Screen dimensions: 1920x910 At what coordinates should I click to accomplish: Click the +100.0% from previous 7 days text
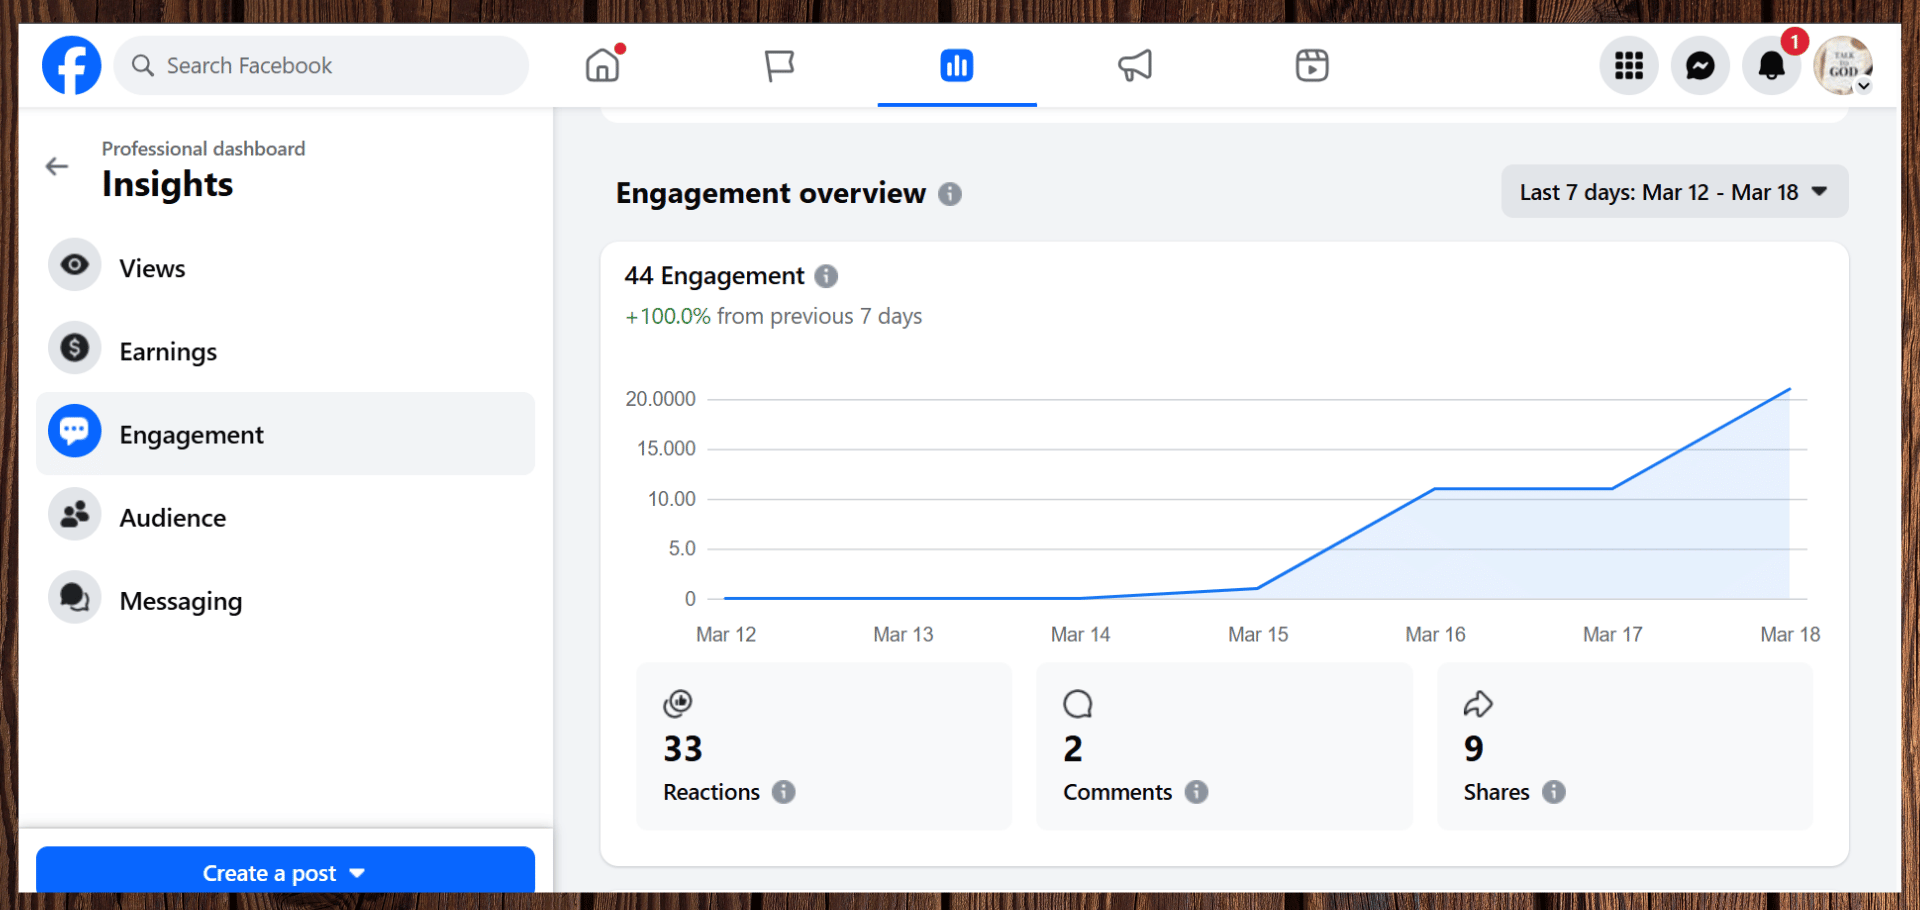click(774, 316)
